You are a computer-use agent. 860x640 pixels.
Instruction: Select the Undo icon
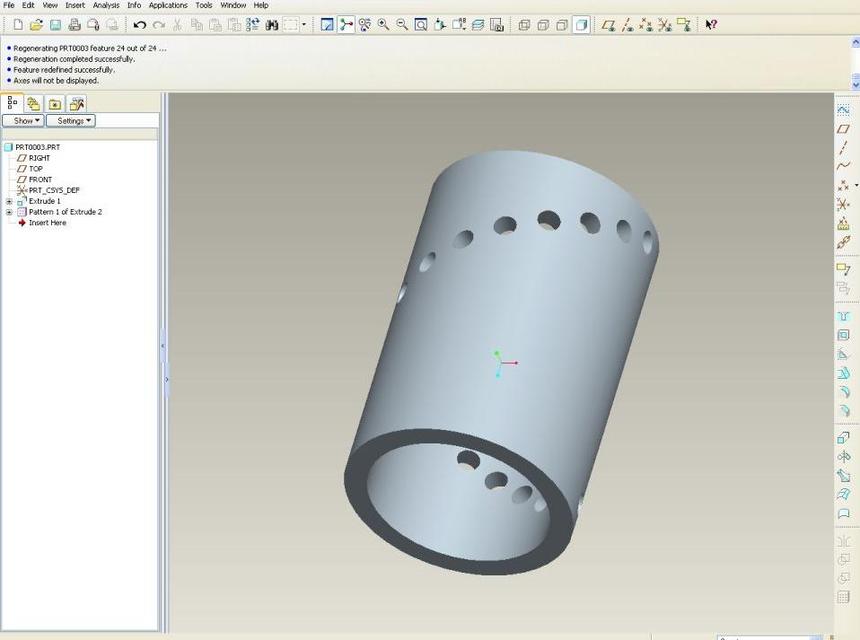[140, 24]
